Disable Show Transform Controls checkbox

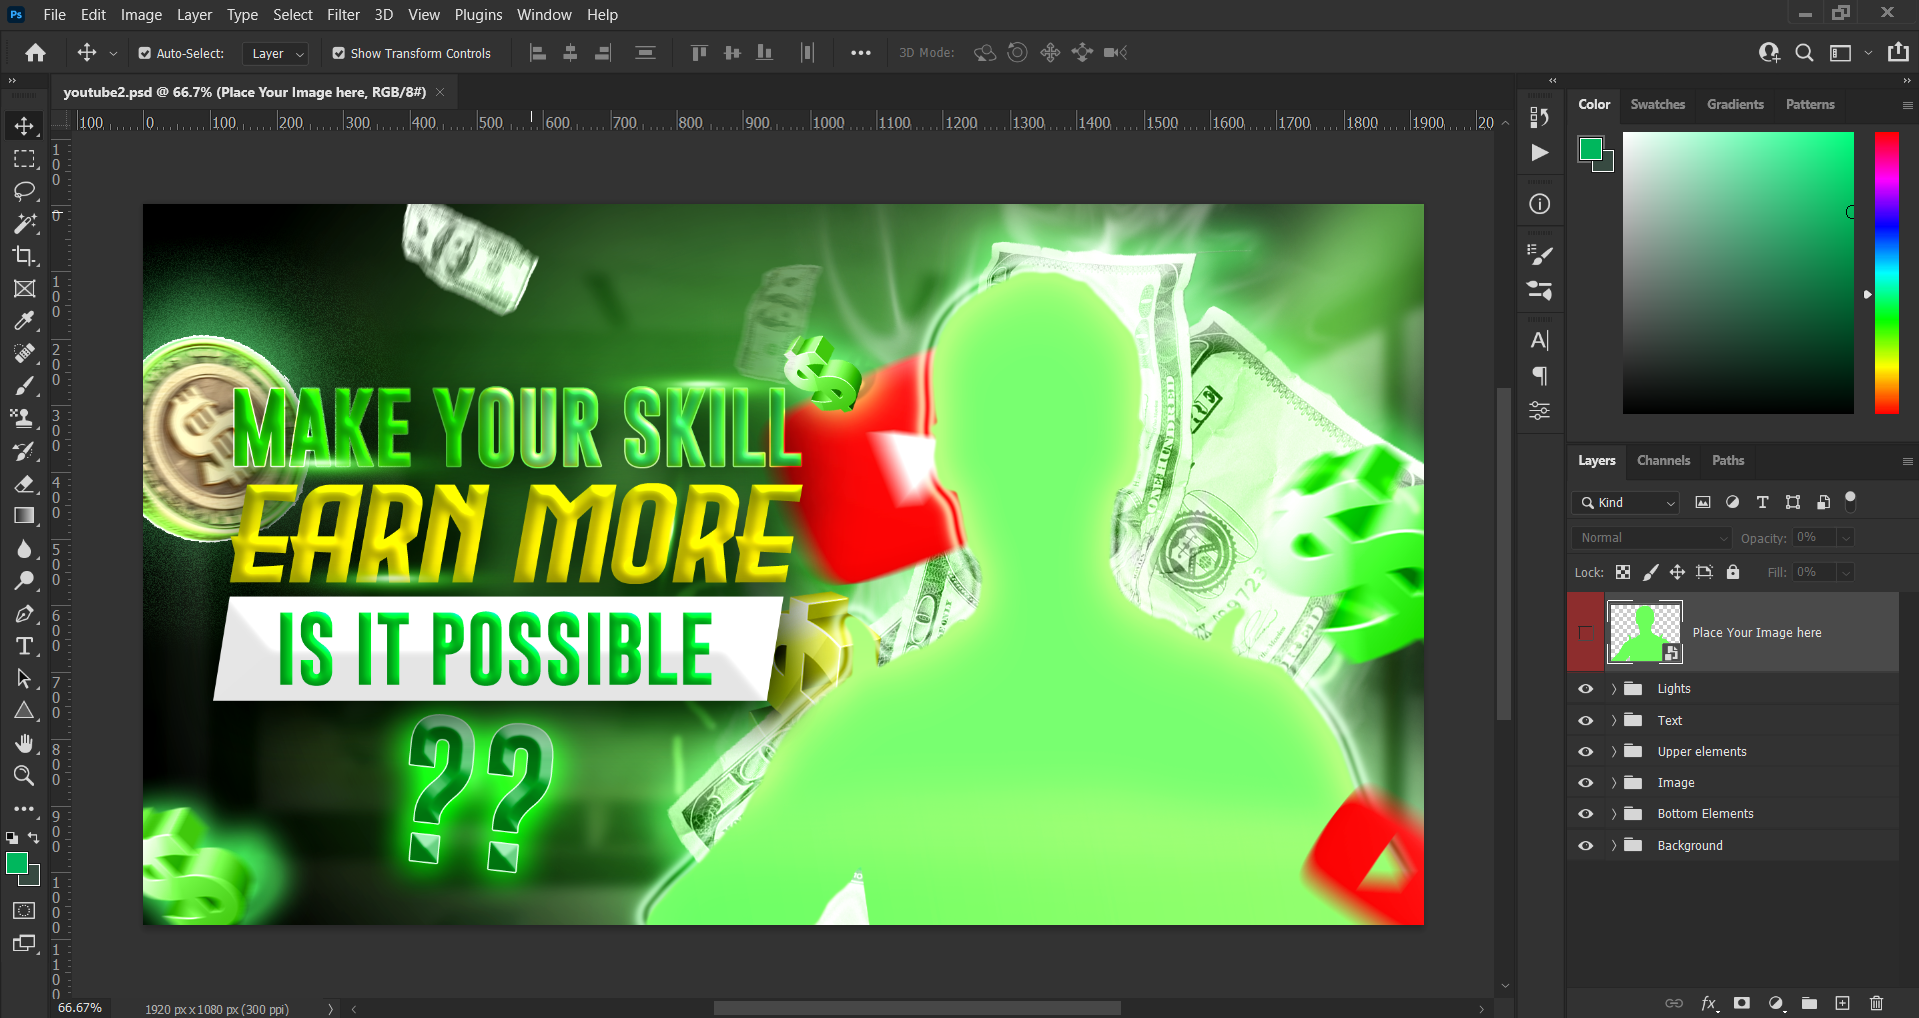click(339, 54)
